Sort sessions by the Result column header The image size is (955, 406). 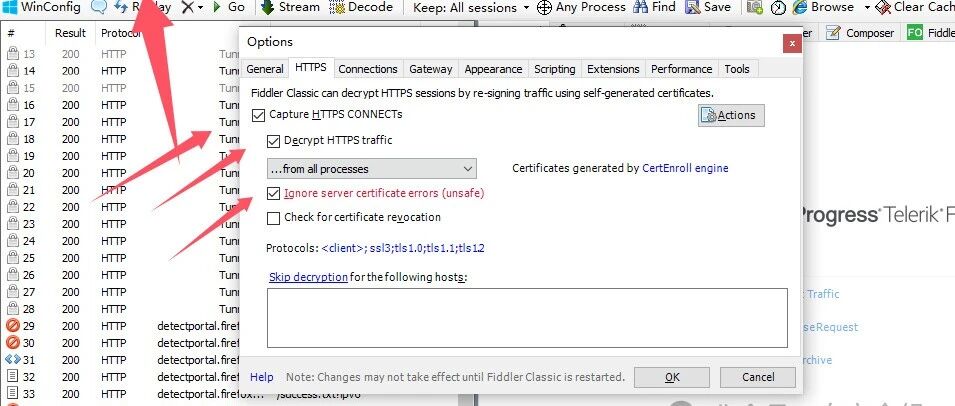(71, 33)
